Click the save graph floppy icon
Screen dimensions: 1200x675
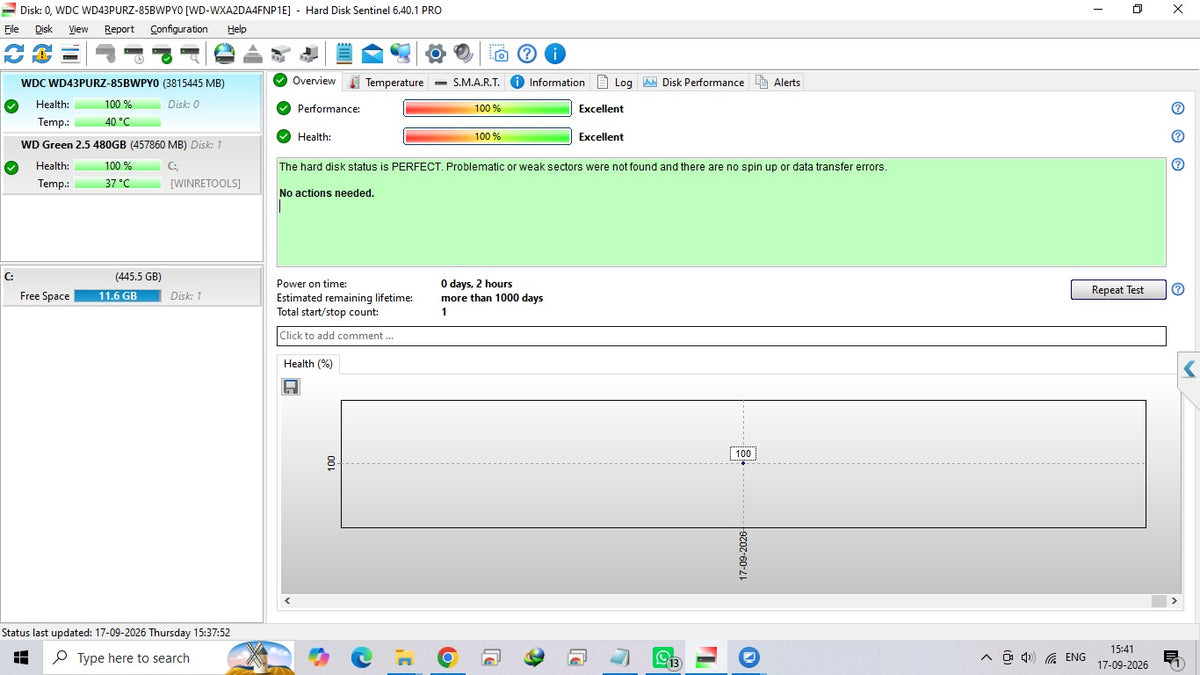[291, 386]
